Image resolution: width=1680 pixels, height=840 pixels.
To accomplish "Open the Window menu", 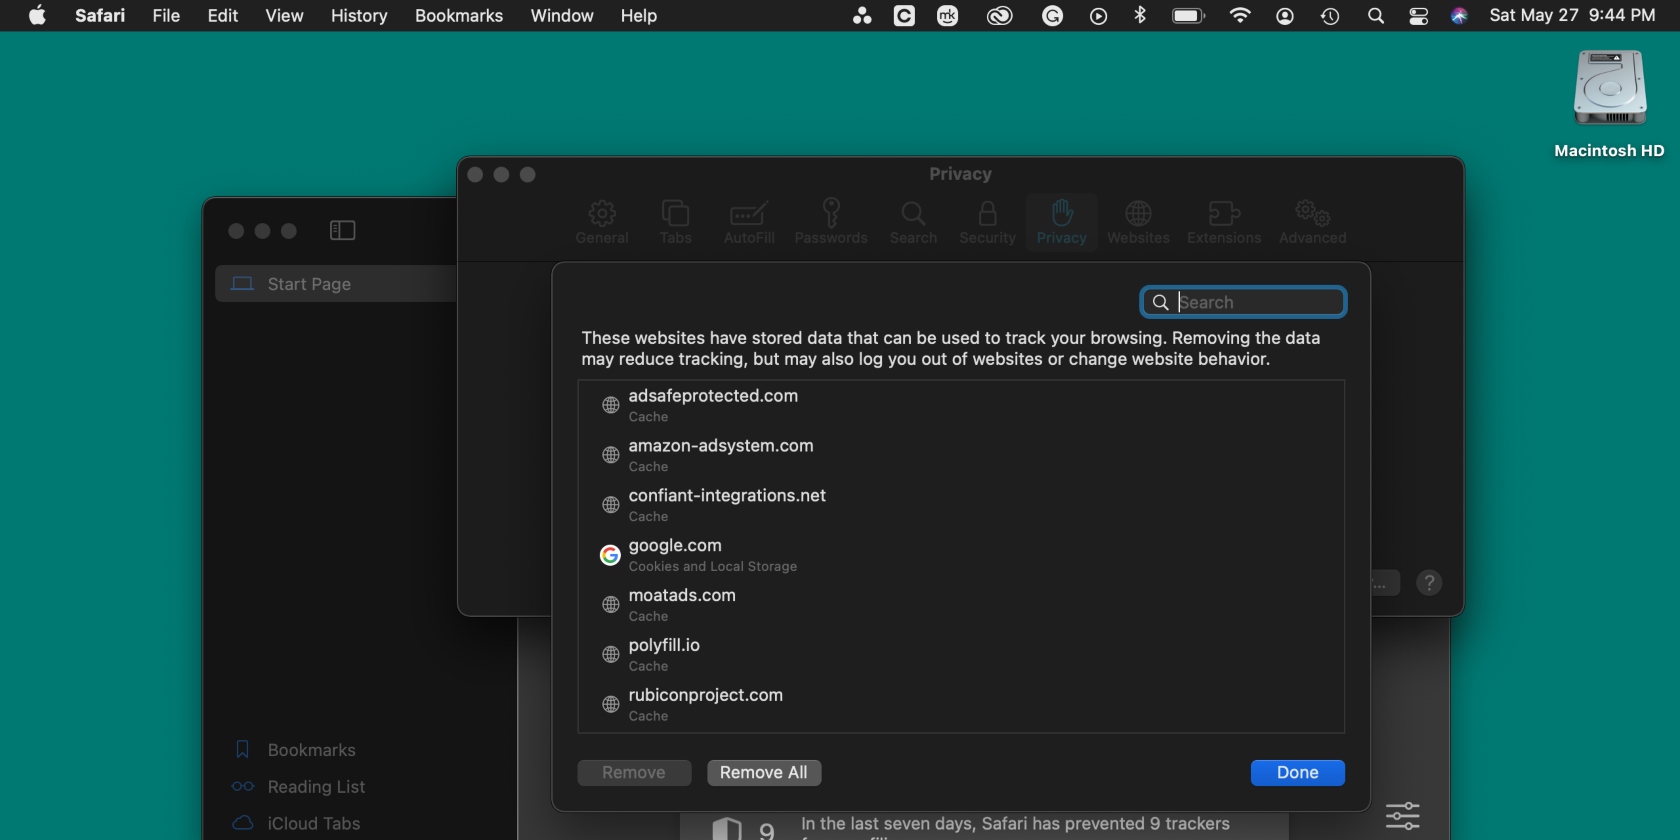I will point(562,16).
